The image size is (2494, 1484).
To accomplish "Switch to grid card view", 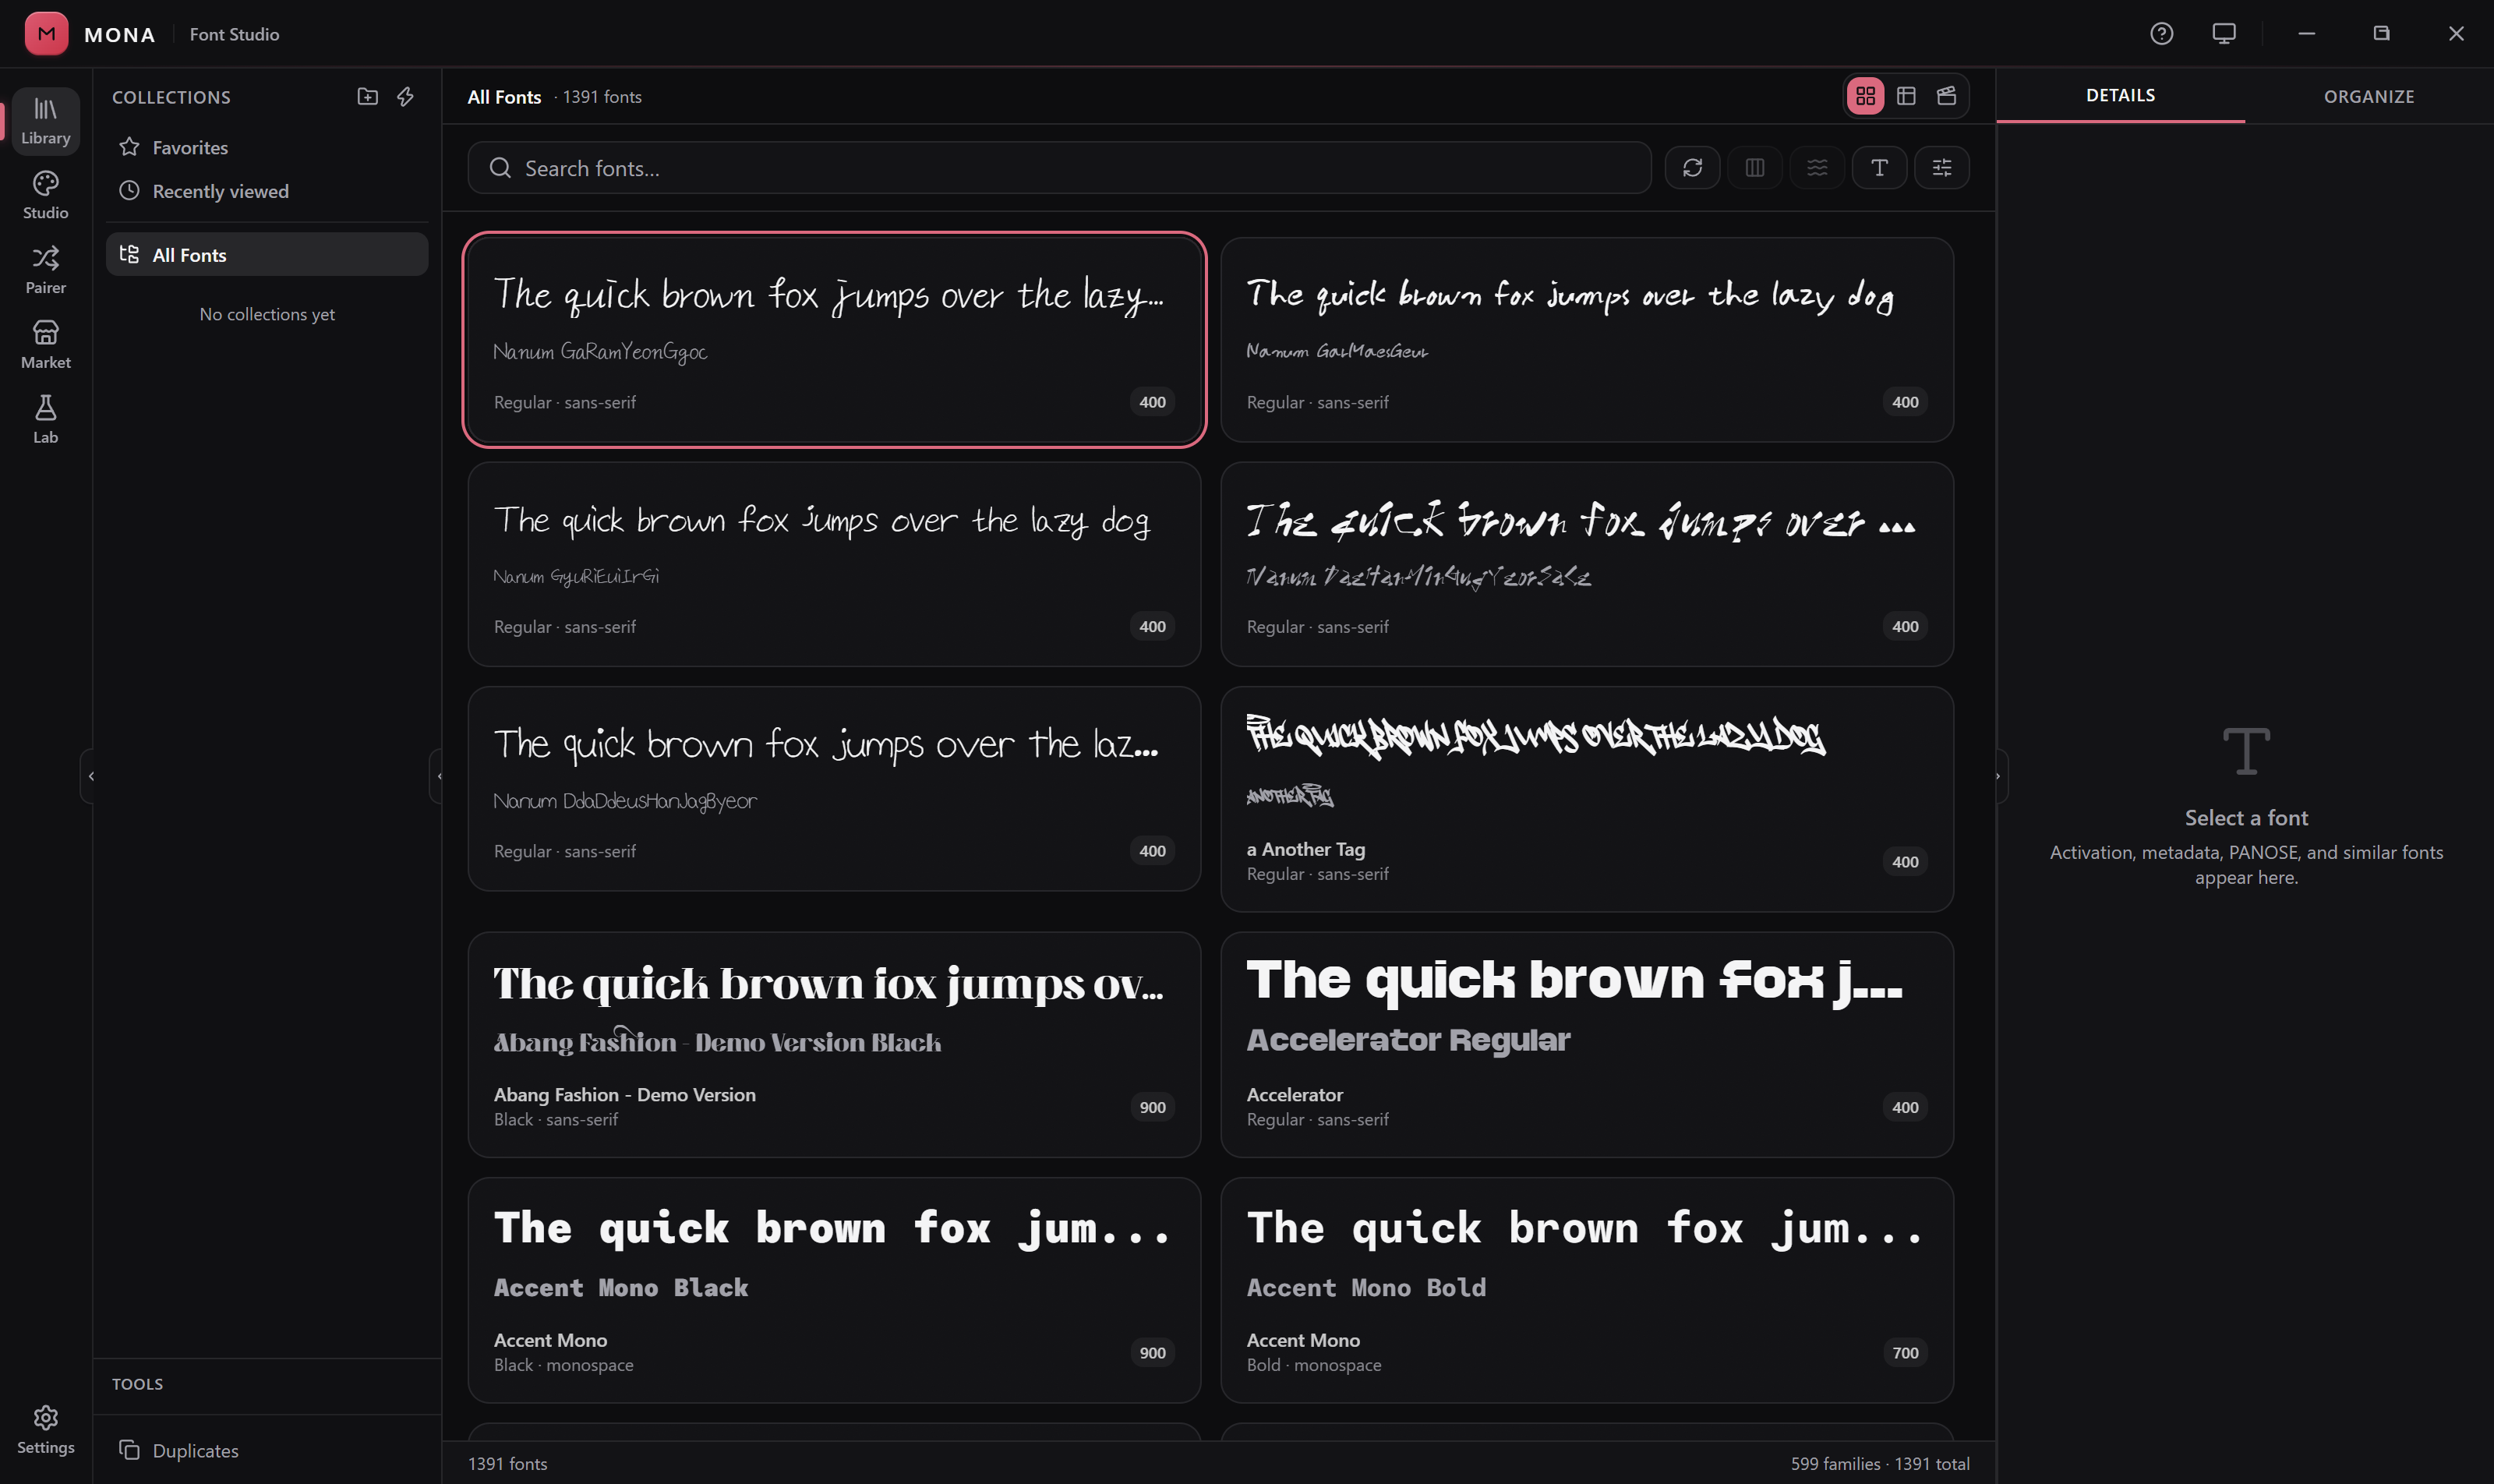I will (1865, 96).
